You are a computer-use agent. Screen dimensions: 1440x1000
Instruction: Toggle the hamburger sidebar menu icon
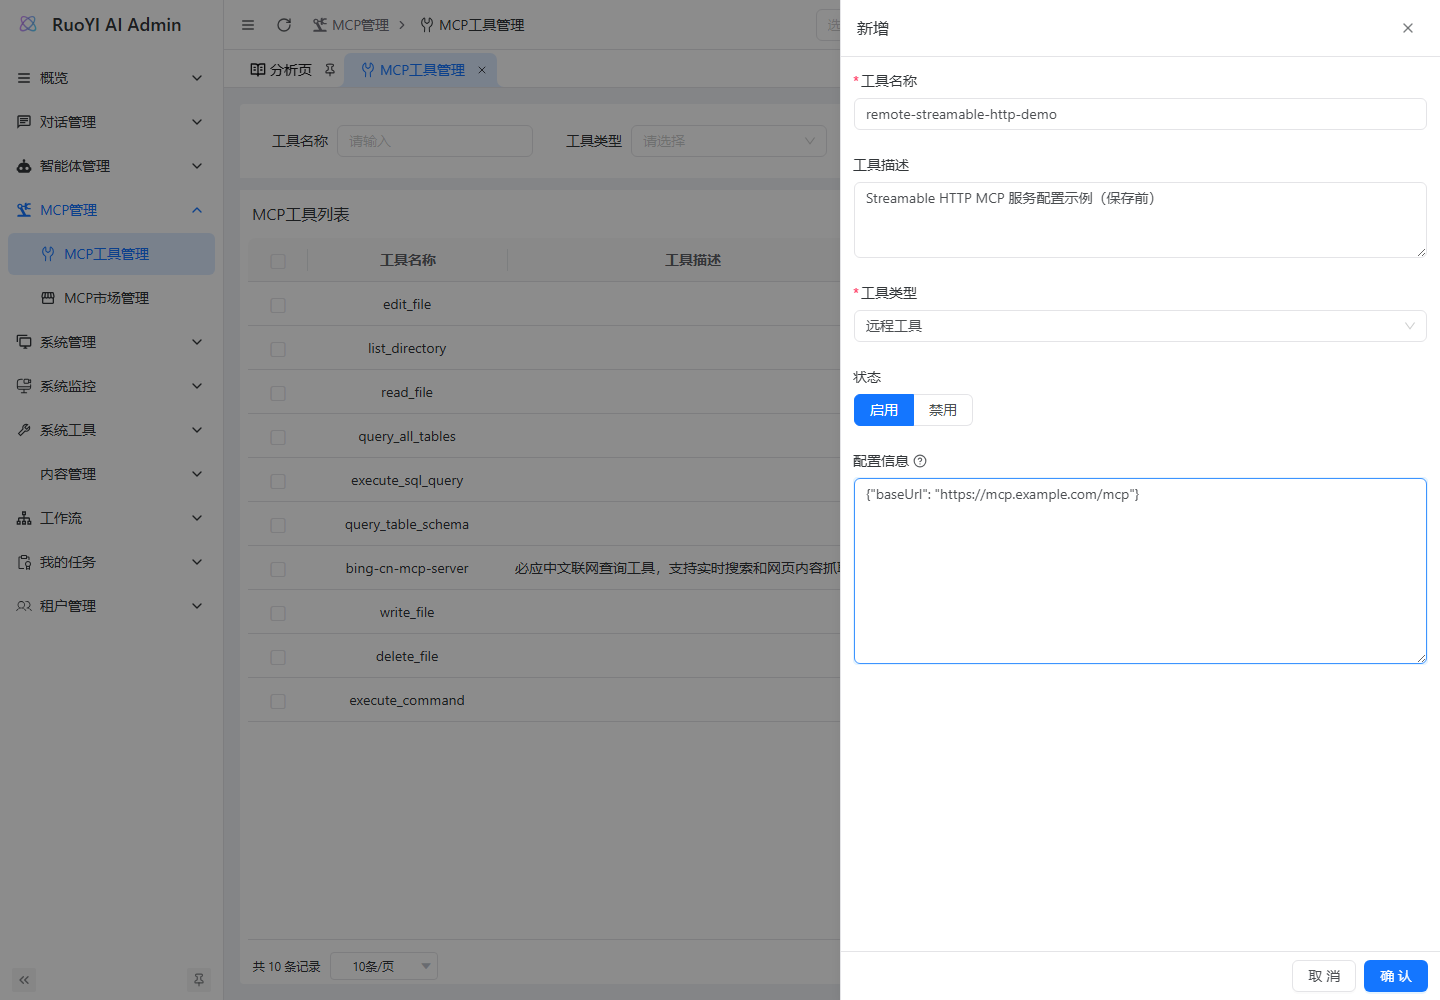248,25
